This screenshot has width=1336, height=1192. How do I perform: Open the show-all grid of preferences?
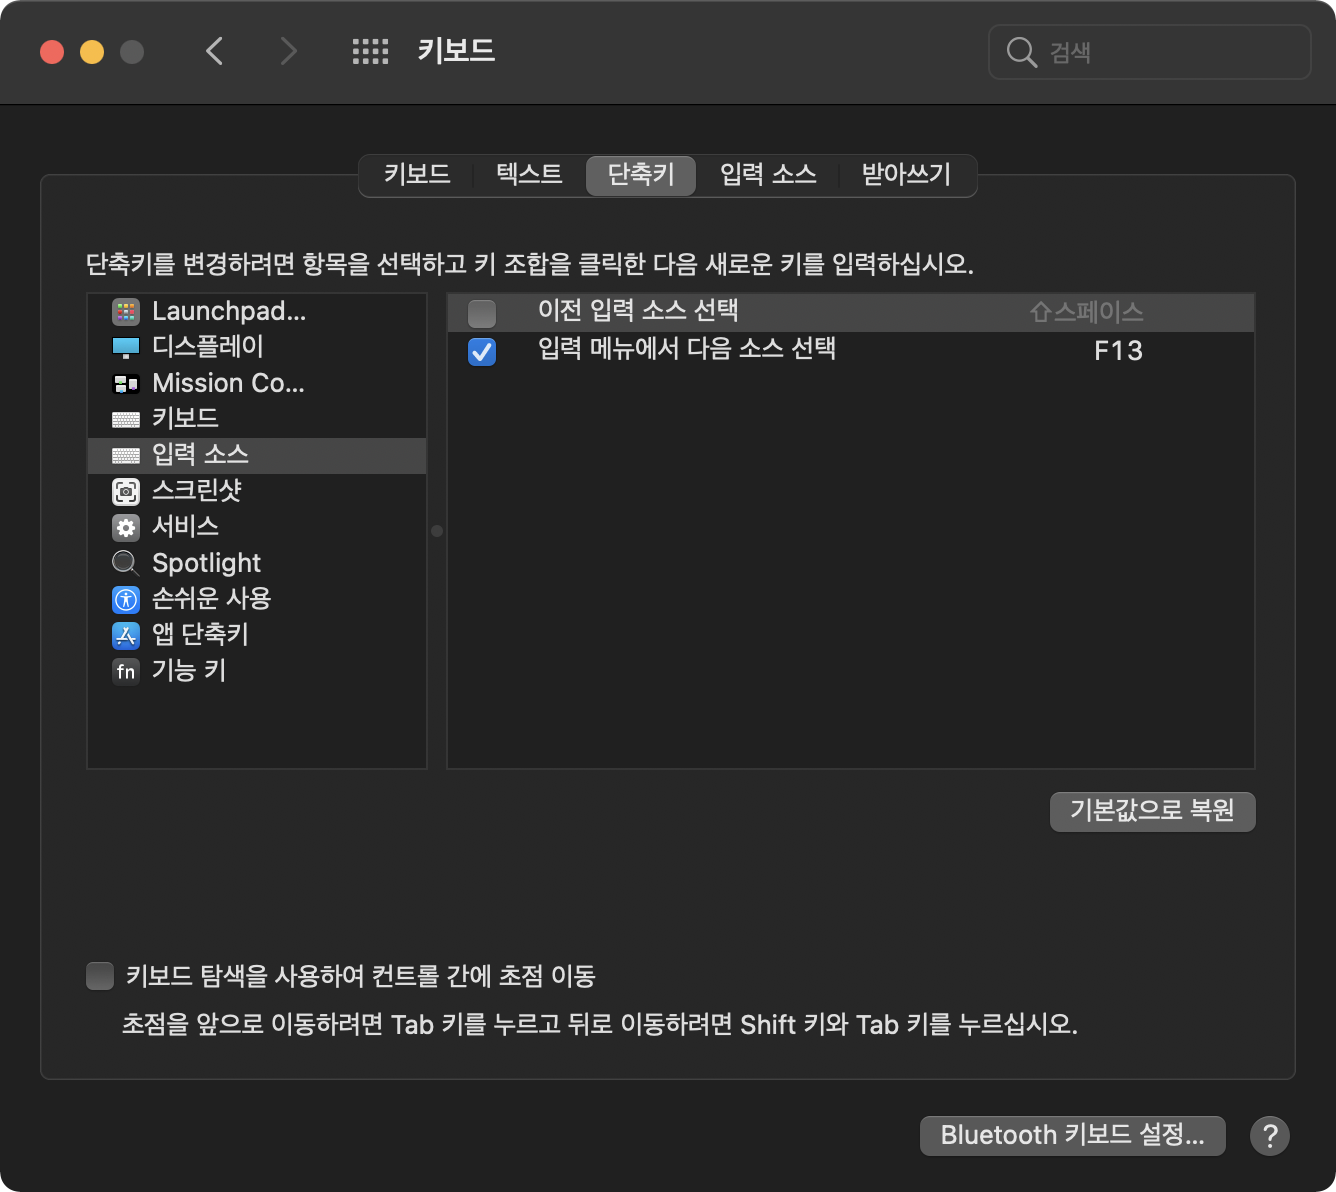click(x=370, y=51)
